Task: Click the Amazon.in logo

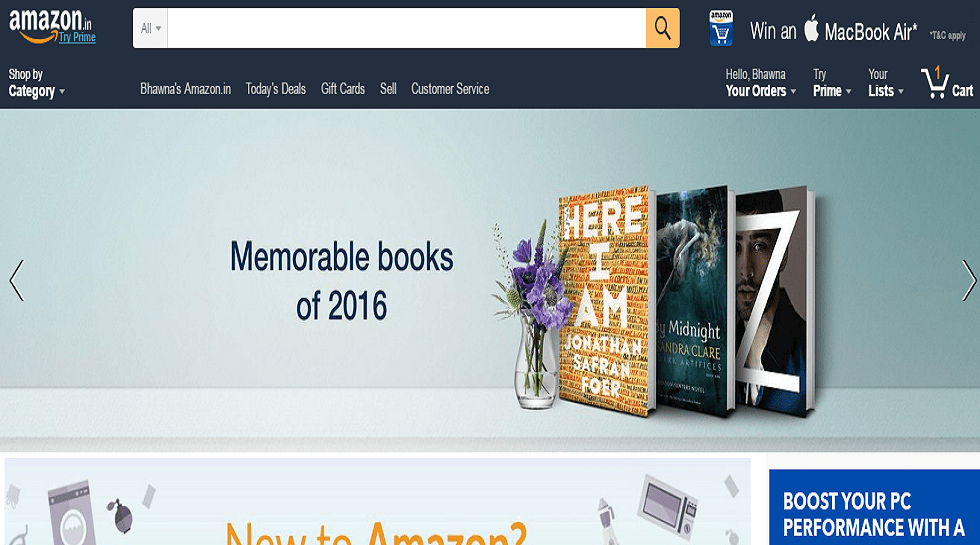Action: click(52, 26)
